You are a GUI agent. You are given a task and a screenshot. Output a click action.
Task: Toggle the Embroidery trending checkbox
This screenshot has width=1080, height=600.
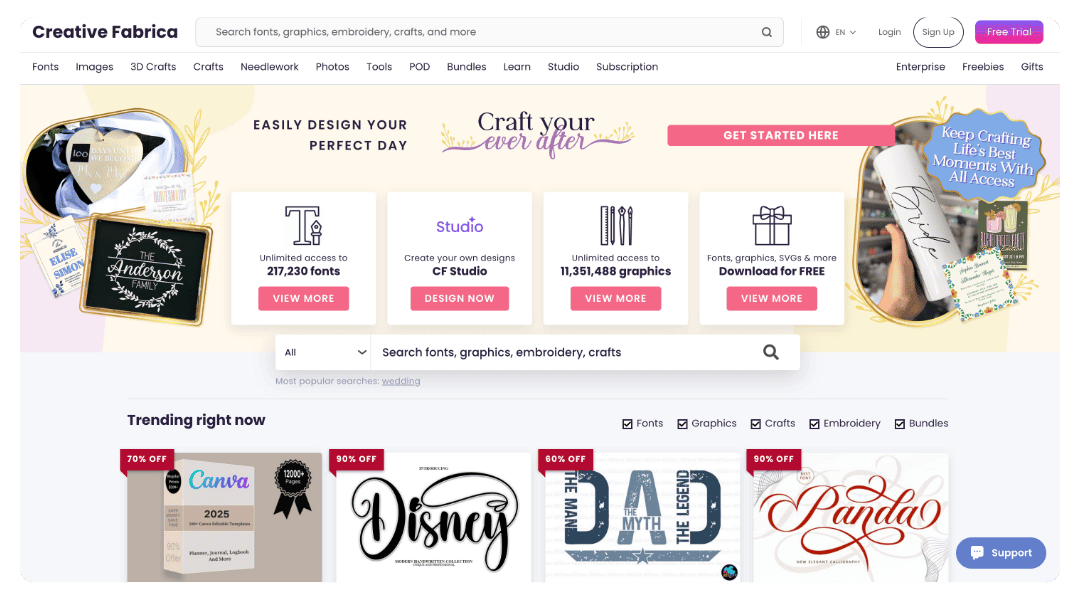click(814, 424)
